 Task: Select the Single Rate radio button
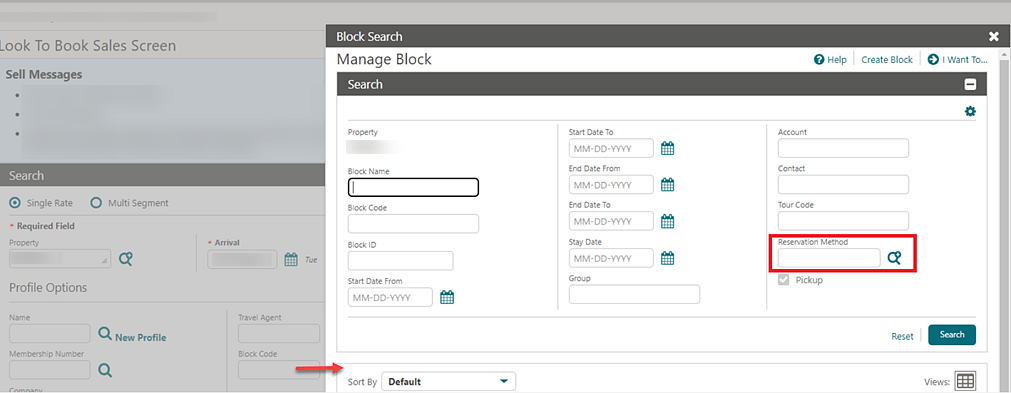(15, 203)
